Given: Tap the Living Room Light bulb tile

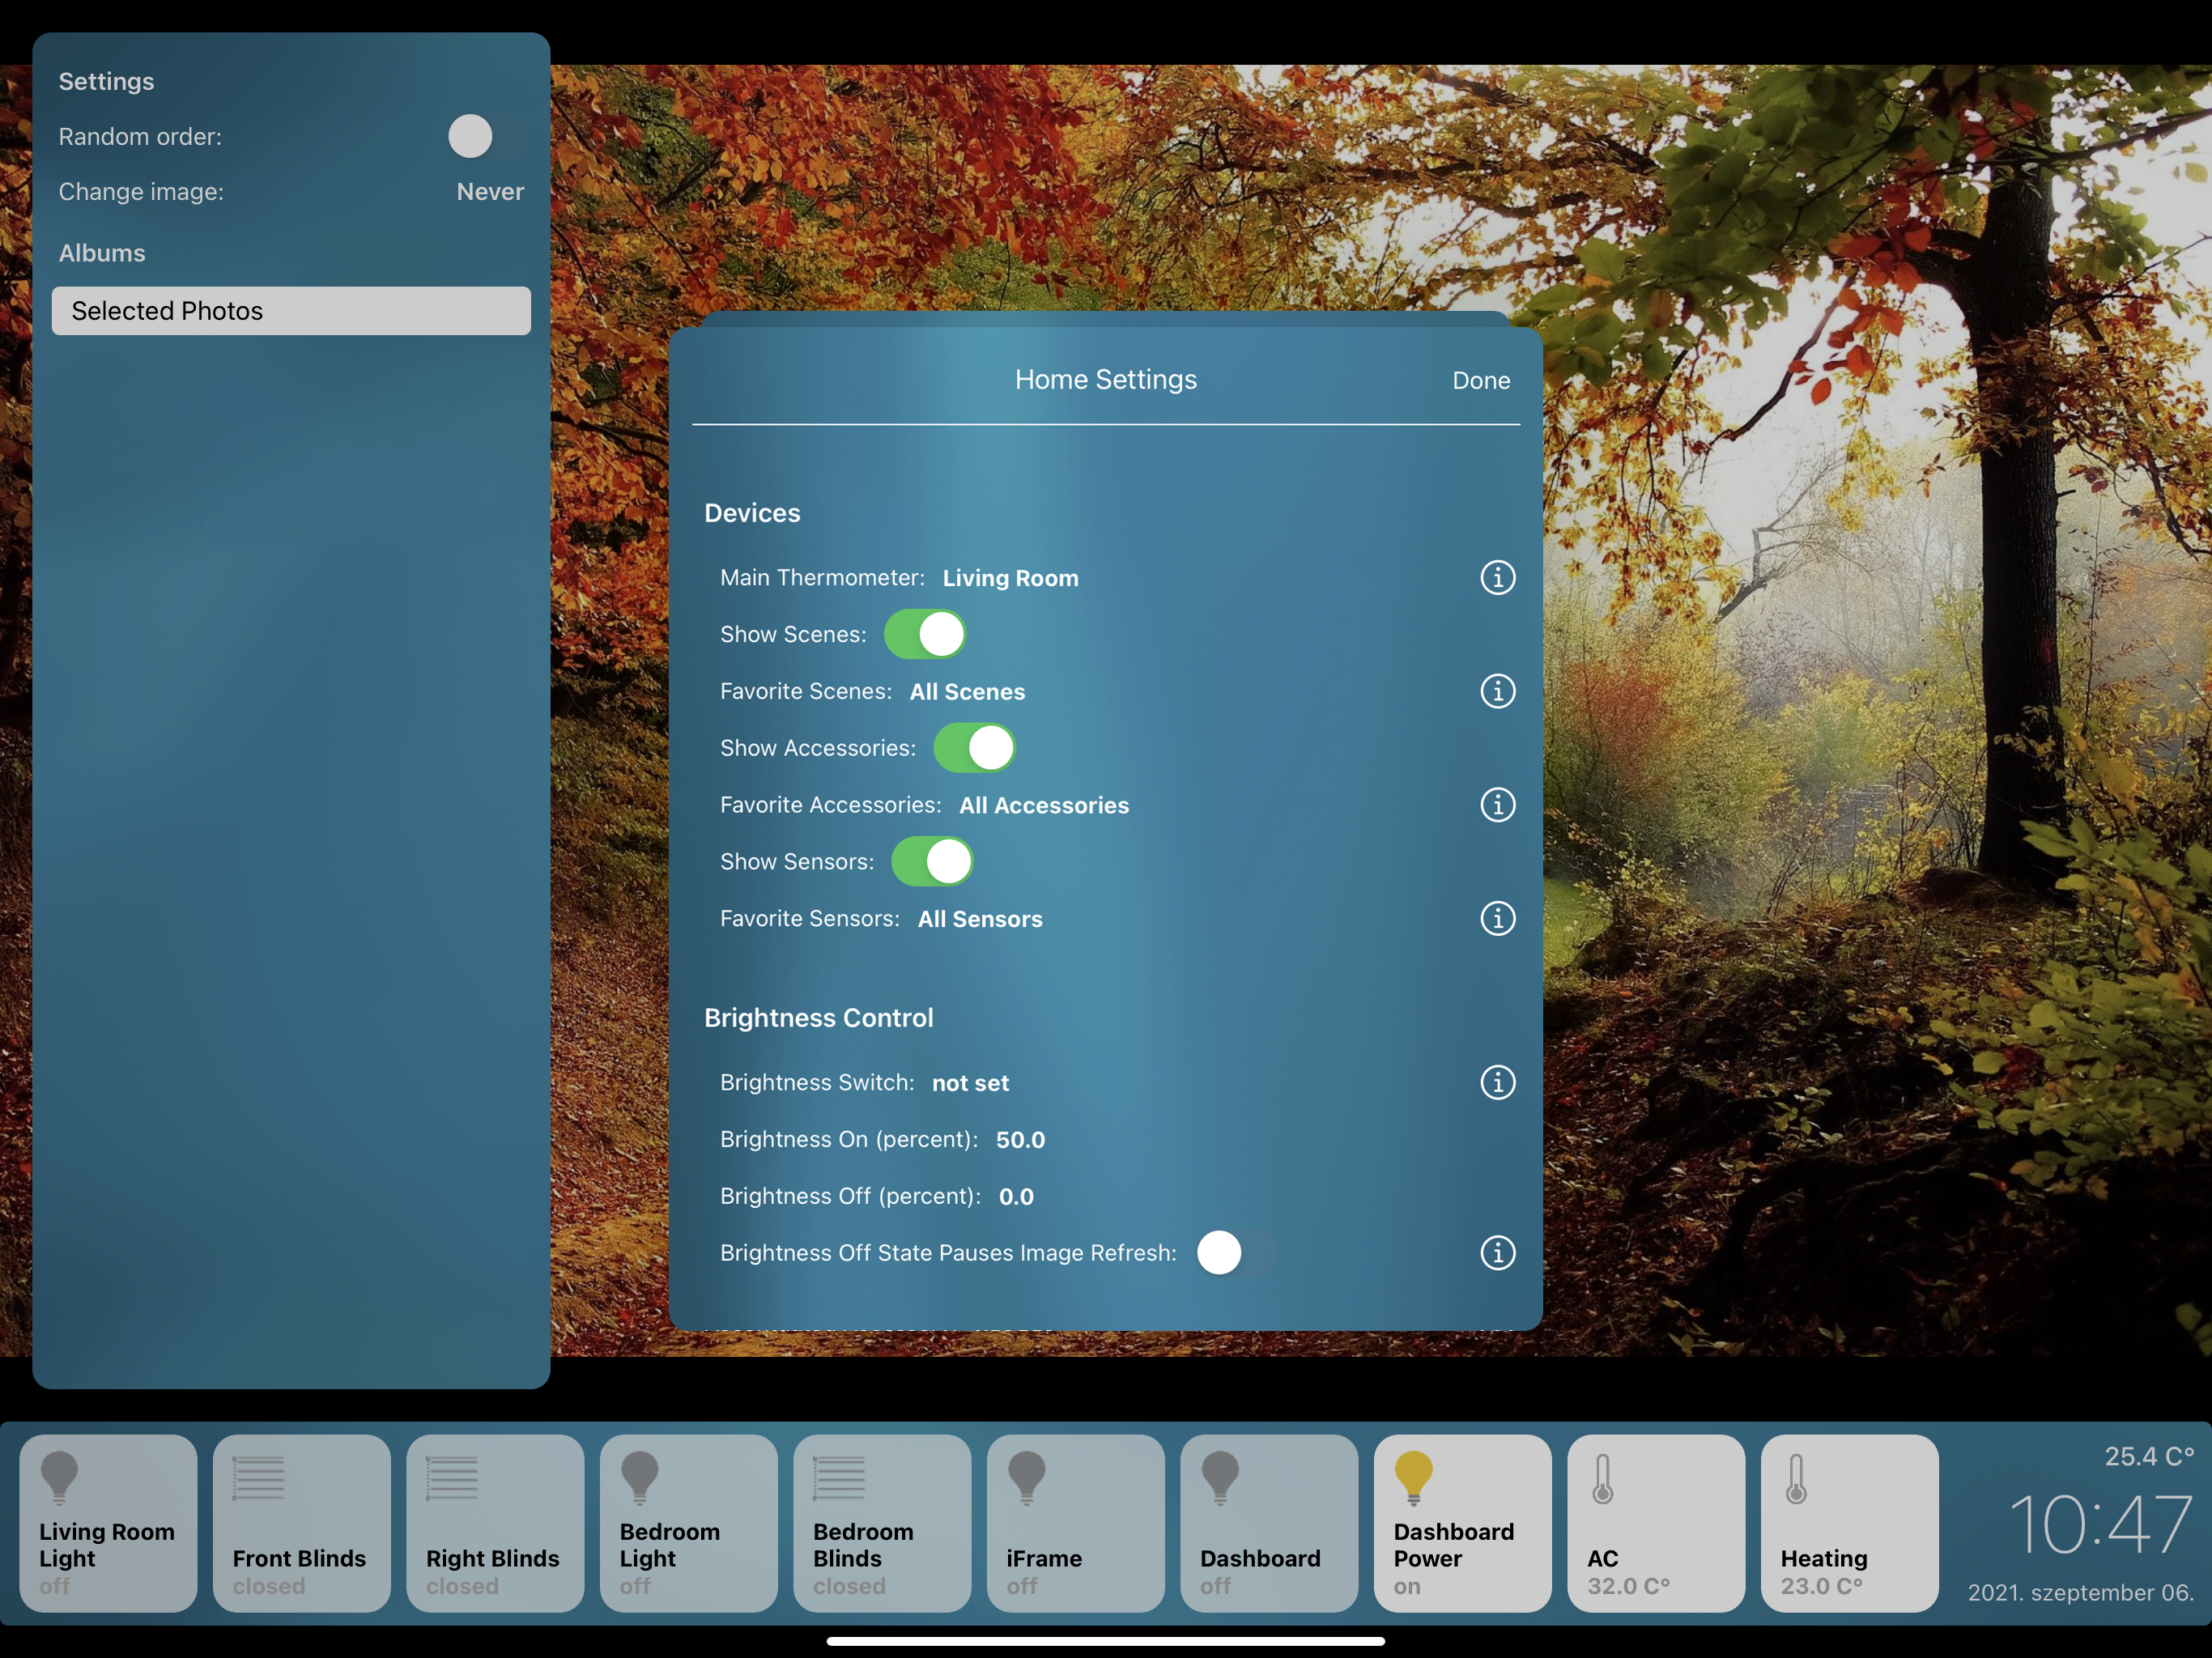Looking at the screenshot, I should (x=108, y=1523).
